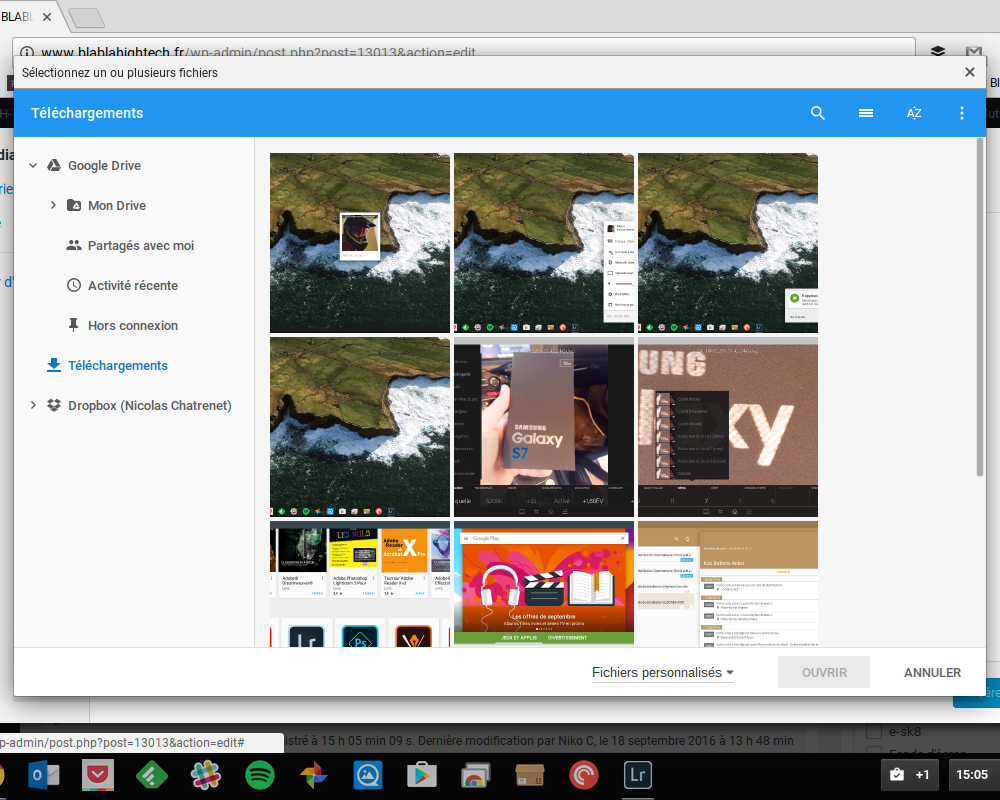Select the zoomed Galaxy lettering thumbnail

point(728,427)
